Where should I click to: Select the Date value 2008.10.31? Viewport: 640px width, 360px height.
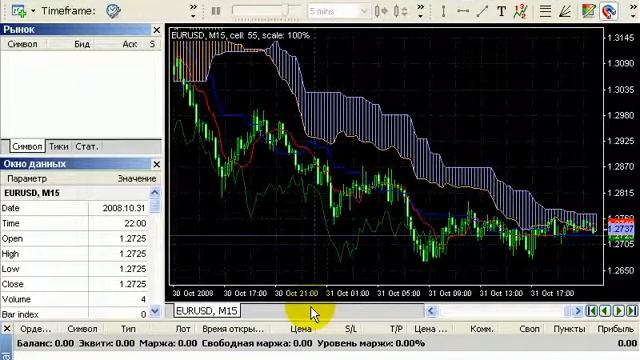(123, 208)
